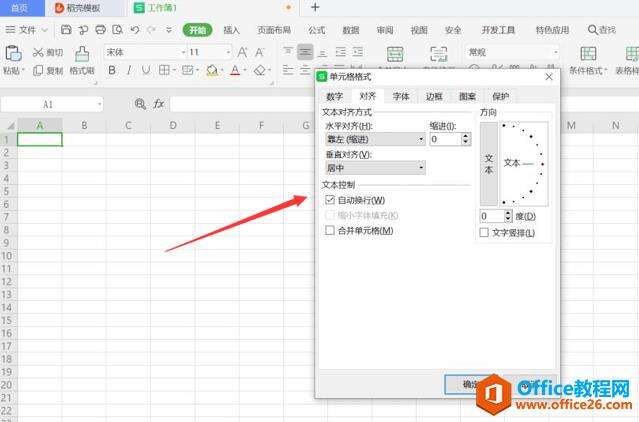Uncheck the 自动换行 wrap text checkbox
The image size is (639, 422).
point(330,201)
